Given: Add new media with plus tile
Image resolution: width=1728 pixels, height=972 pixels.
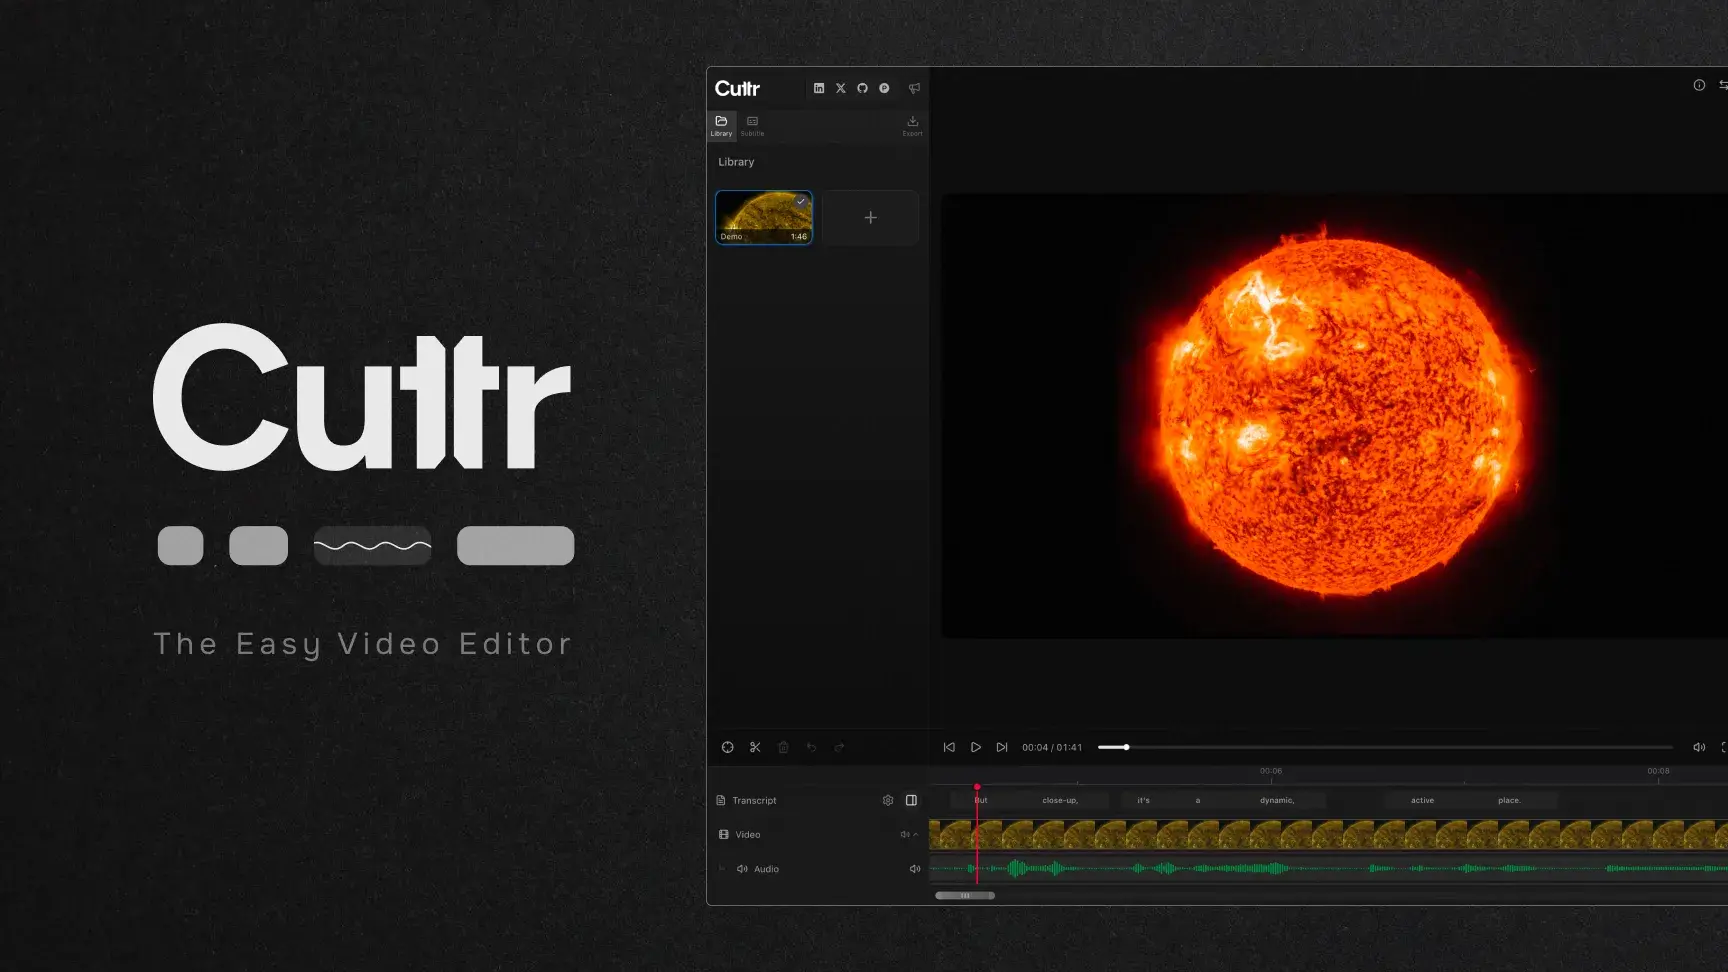Looking at the screenshot, I should pyautogui.click(x=870, y=217).
